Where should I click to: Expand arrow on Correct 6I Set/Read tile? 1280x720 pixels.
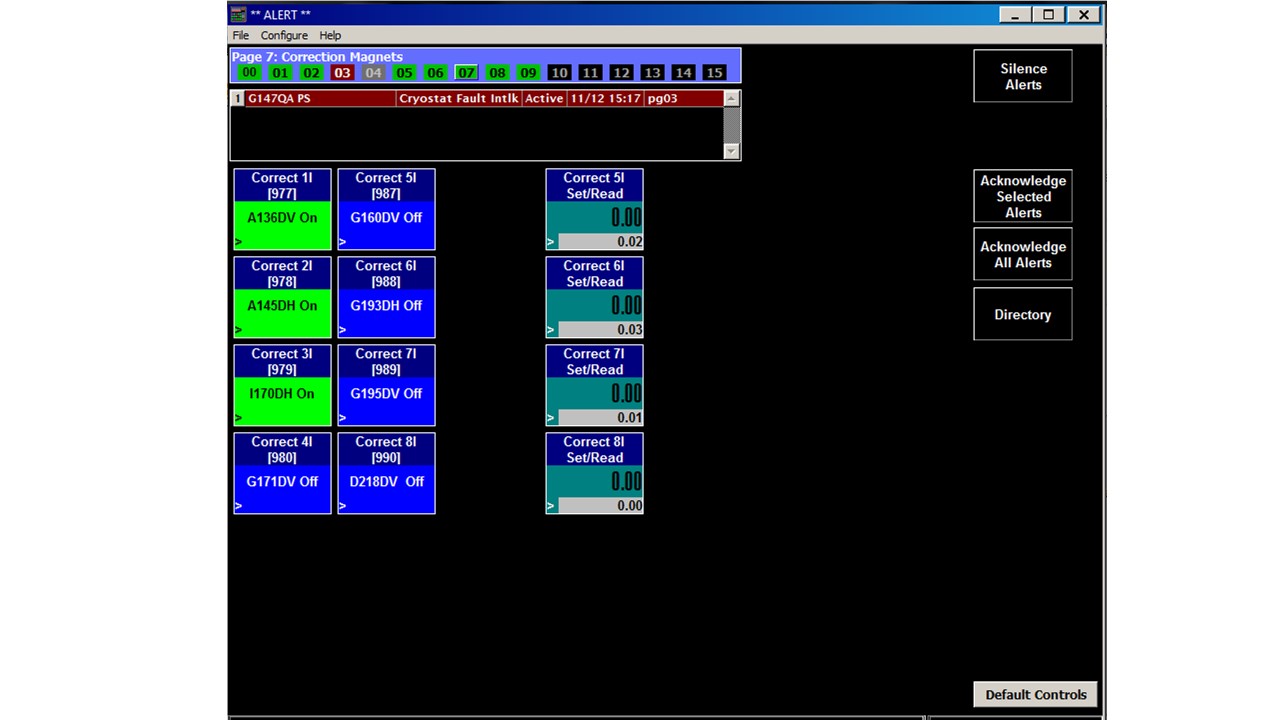[551, 330]
